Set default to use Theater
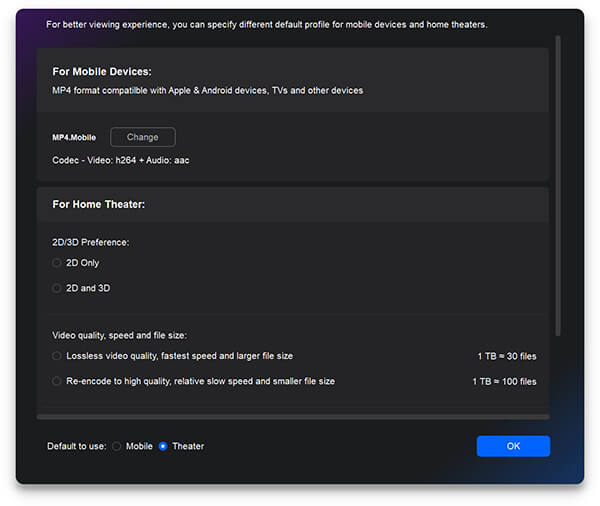This screenshot has width=600, height=506. click(163, 446)
